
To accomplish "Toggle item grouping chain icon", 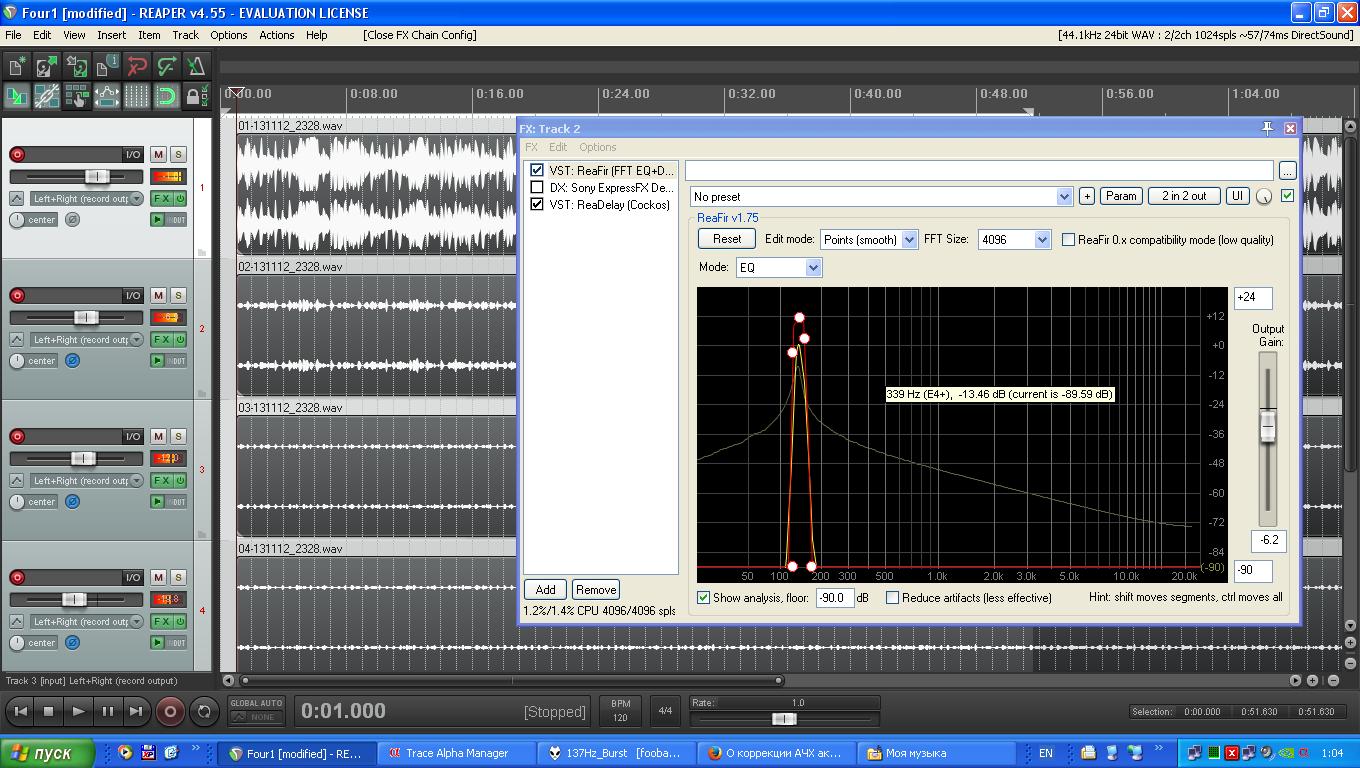I will (x=47, y=96).
